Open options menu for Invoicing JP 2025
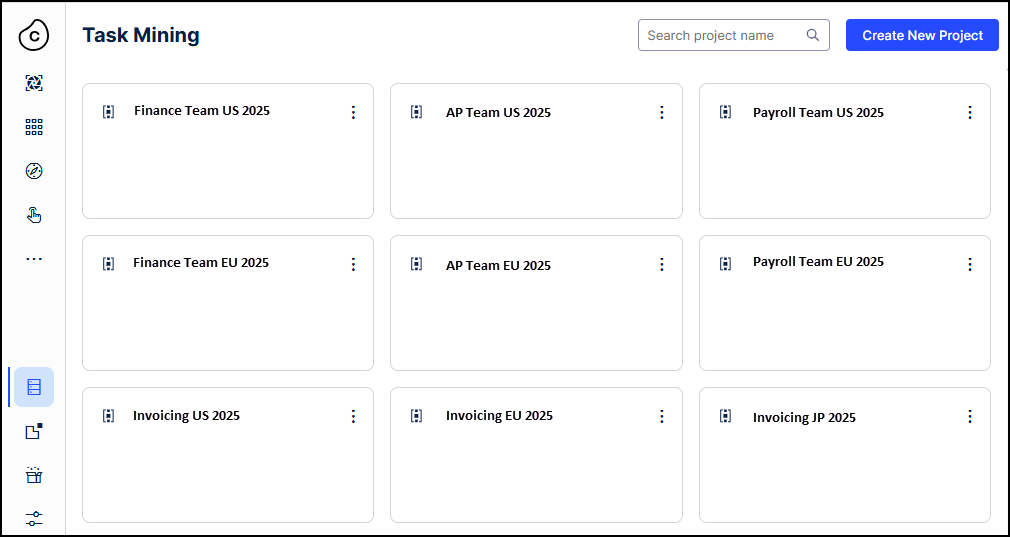The image size is (1010, 537). (969, 416)
